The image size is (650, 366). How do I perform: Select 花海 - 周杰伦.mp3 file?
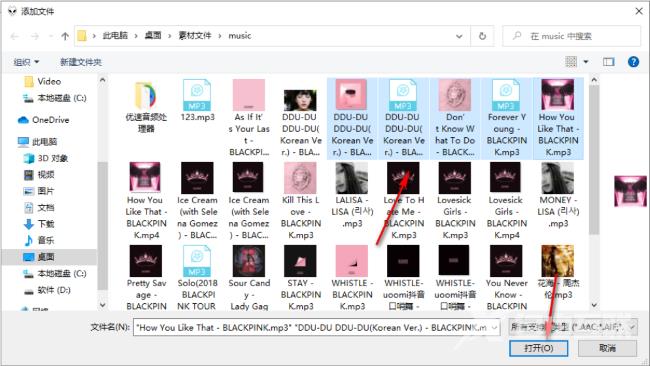(558, 272)
